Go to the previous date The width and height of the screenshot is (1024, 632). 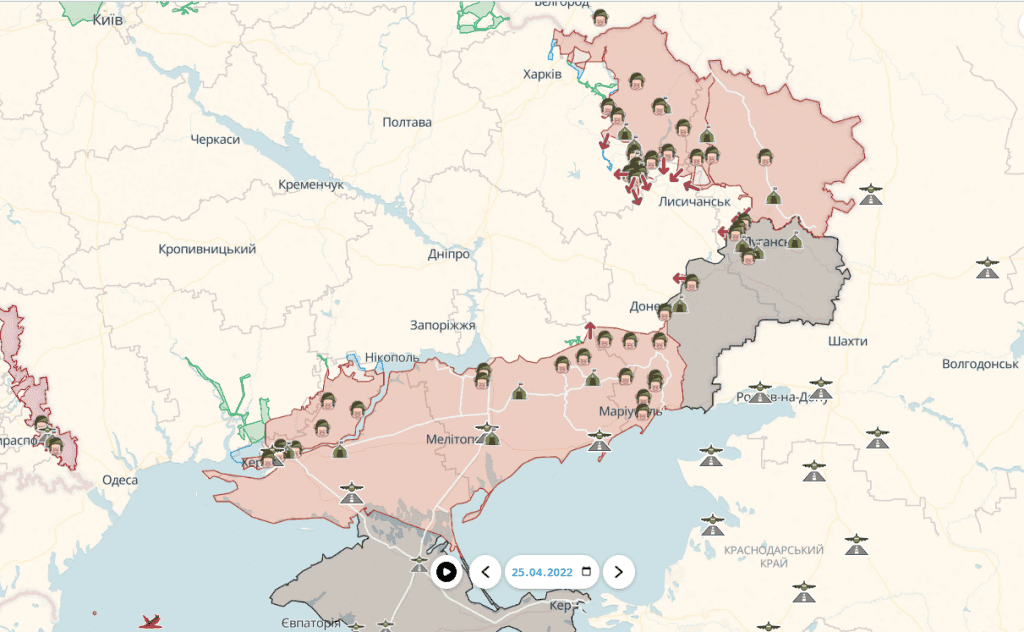(485, 572)
